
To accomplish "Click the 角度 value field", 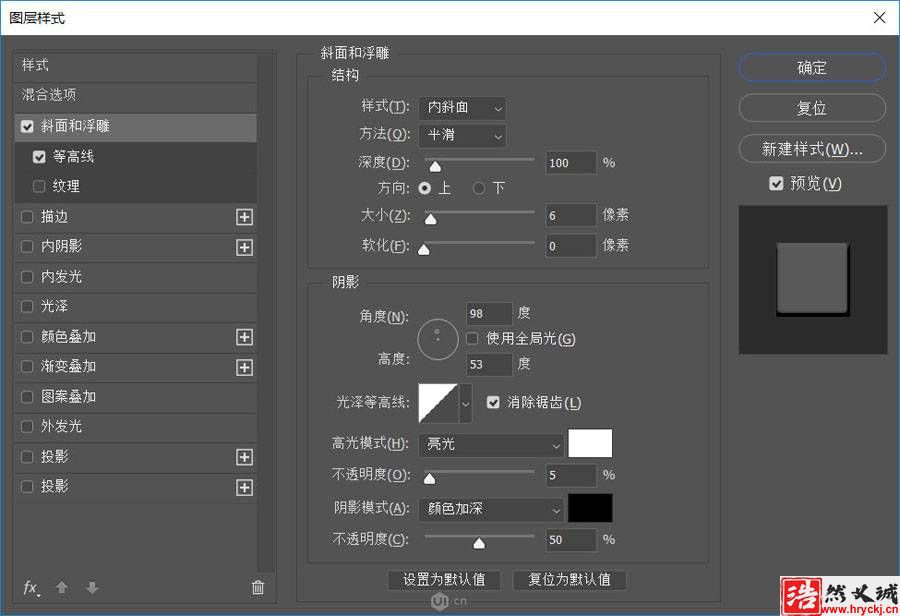I will 489,314.
